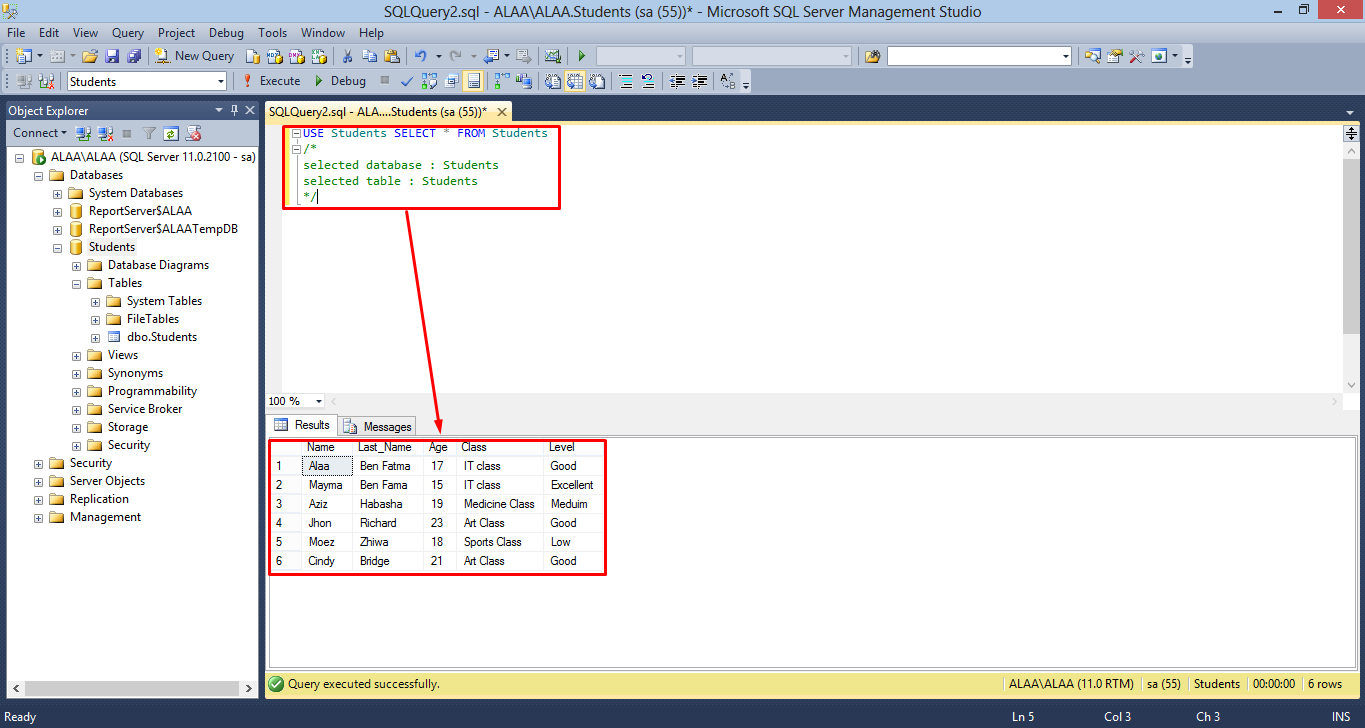Toggle Include Actual Execution Plan
The image size is (1365, 728).
pos(501,81)
